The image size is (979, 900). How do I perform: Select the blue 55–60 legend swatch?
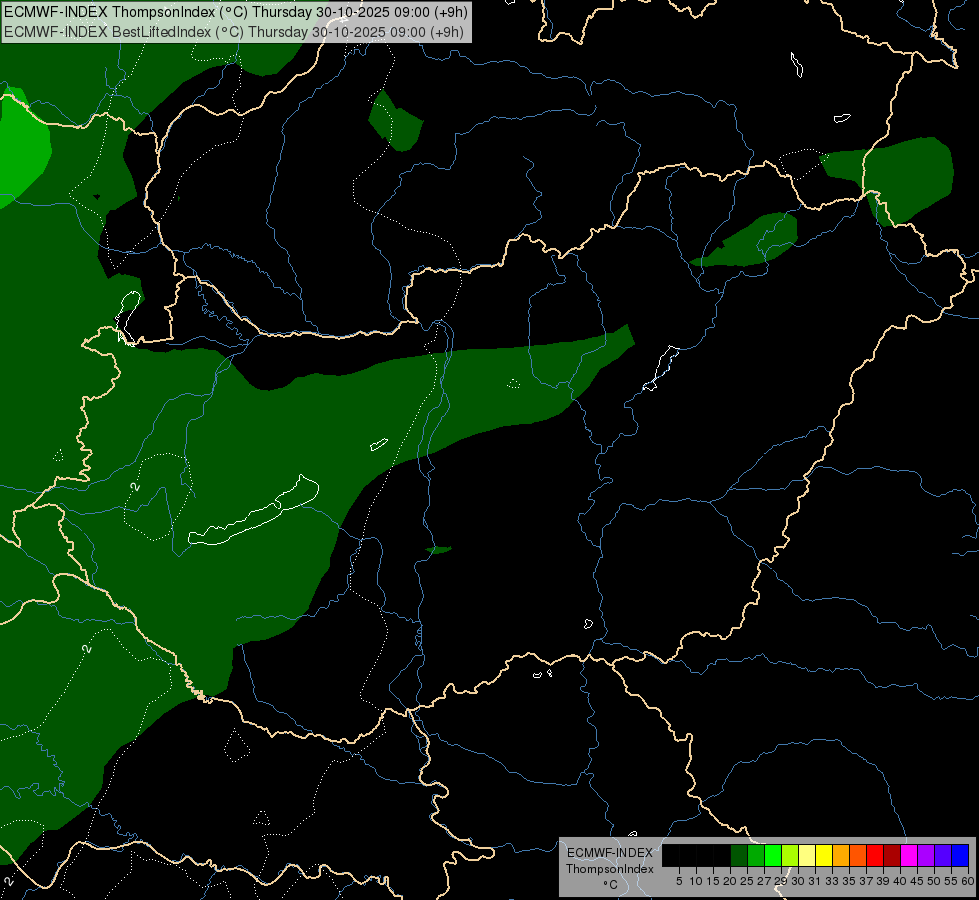(960, 855)
